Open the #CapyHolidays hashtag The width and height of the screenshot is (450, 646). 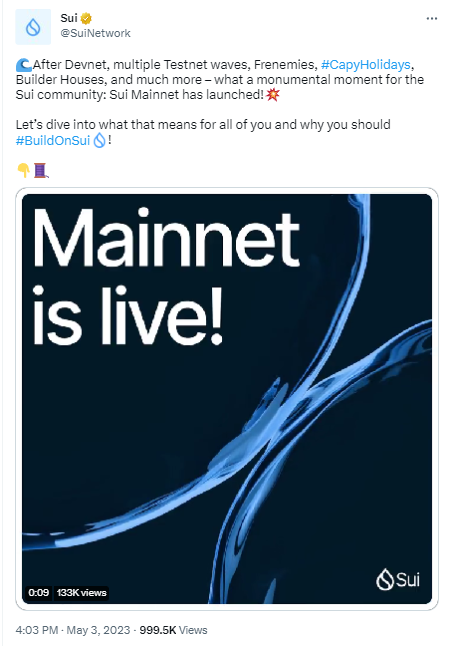[x=366, y=65]
